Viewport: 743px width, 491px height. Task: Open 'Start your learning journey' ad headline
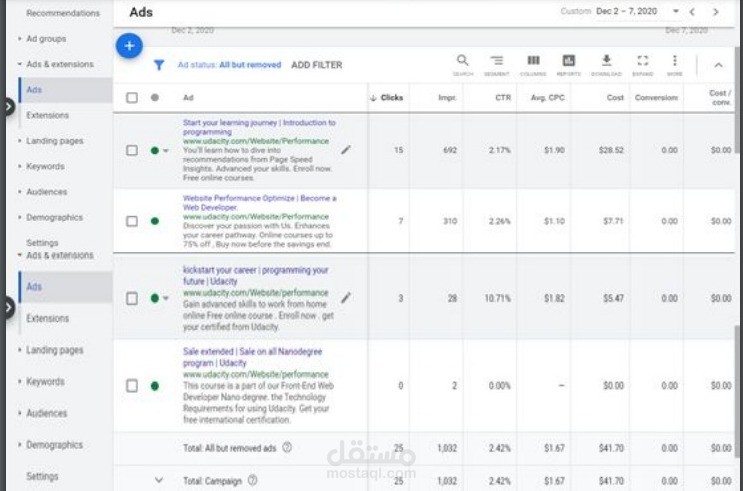(x=259, y=127)
